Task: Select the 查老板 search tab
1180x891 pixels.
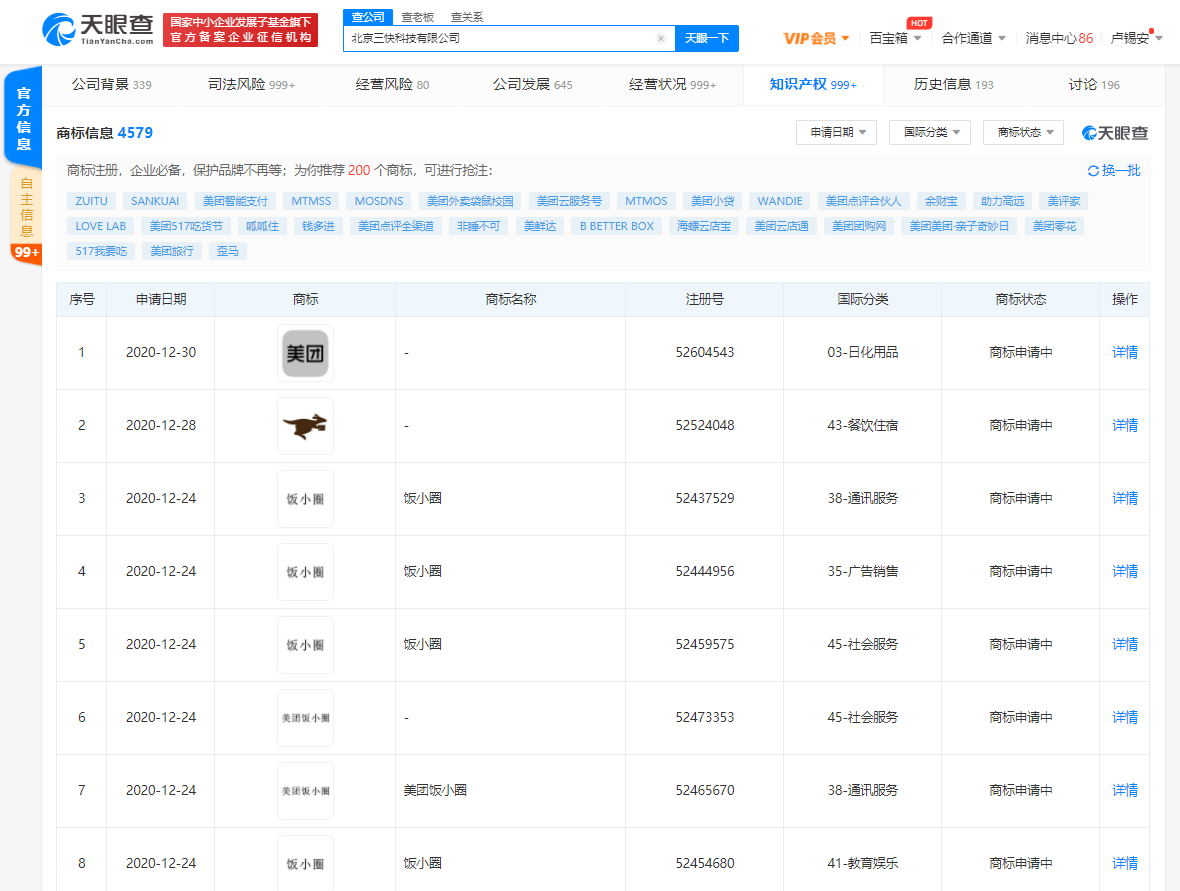Action: (418, 17)
